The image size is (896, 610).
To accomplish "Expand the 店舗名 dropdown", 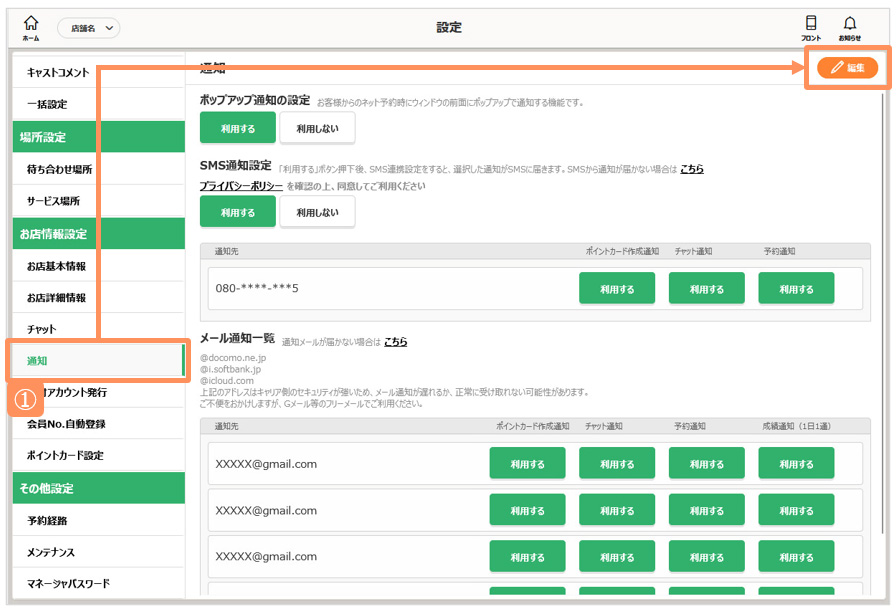I will pyautogui.click(x=88, y=29).
